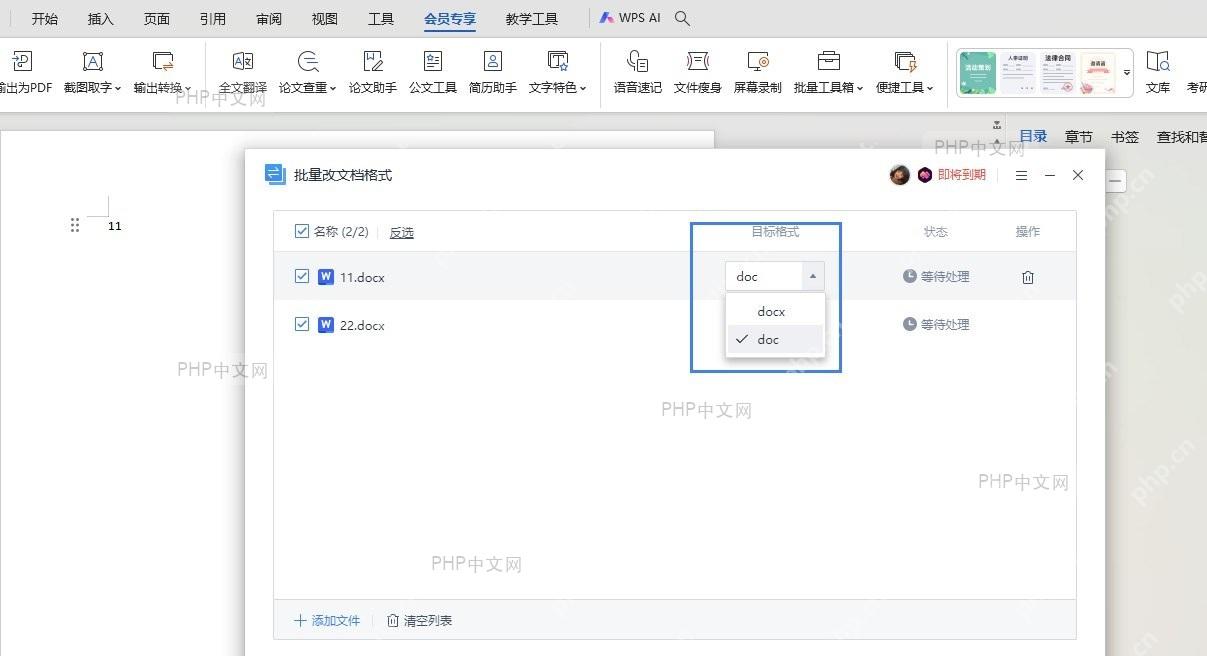Click the WPS AI button
1207x656 pixels.
[x=630, y=18]
